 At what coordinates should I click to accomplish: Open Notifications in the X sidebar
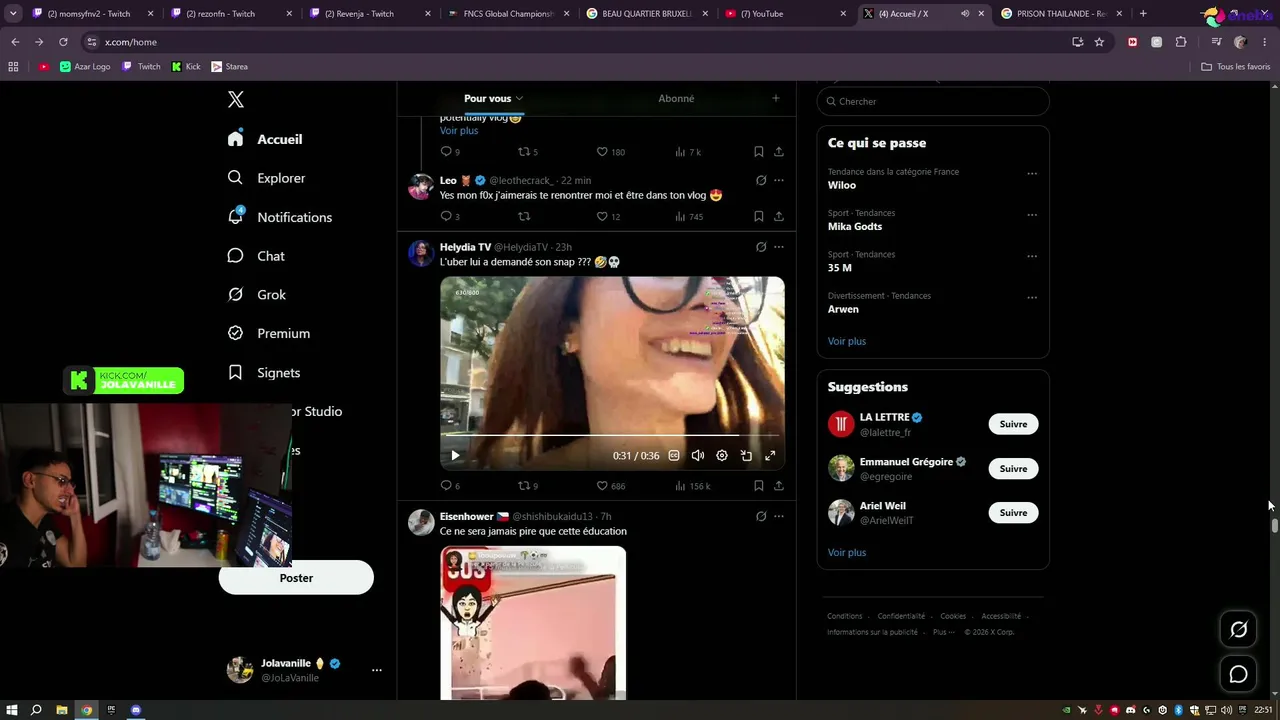tap(279, 217)
